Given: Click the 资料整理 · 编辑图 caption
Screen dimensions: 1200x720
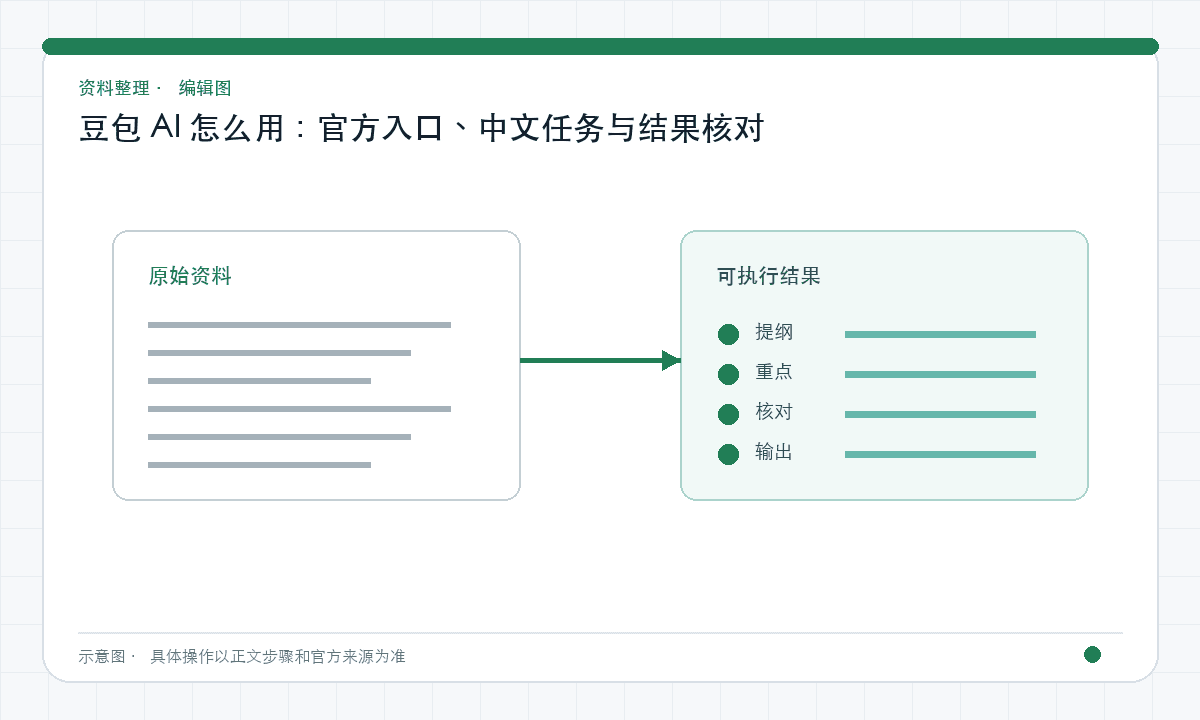Looking at the screenshot, I should click(155, 88).
